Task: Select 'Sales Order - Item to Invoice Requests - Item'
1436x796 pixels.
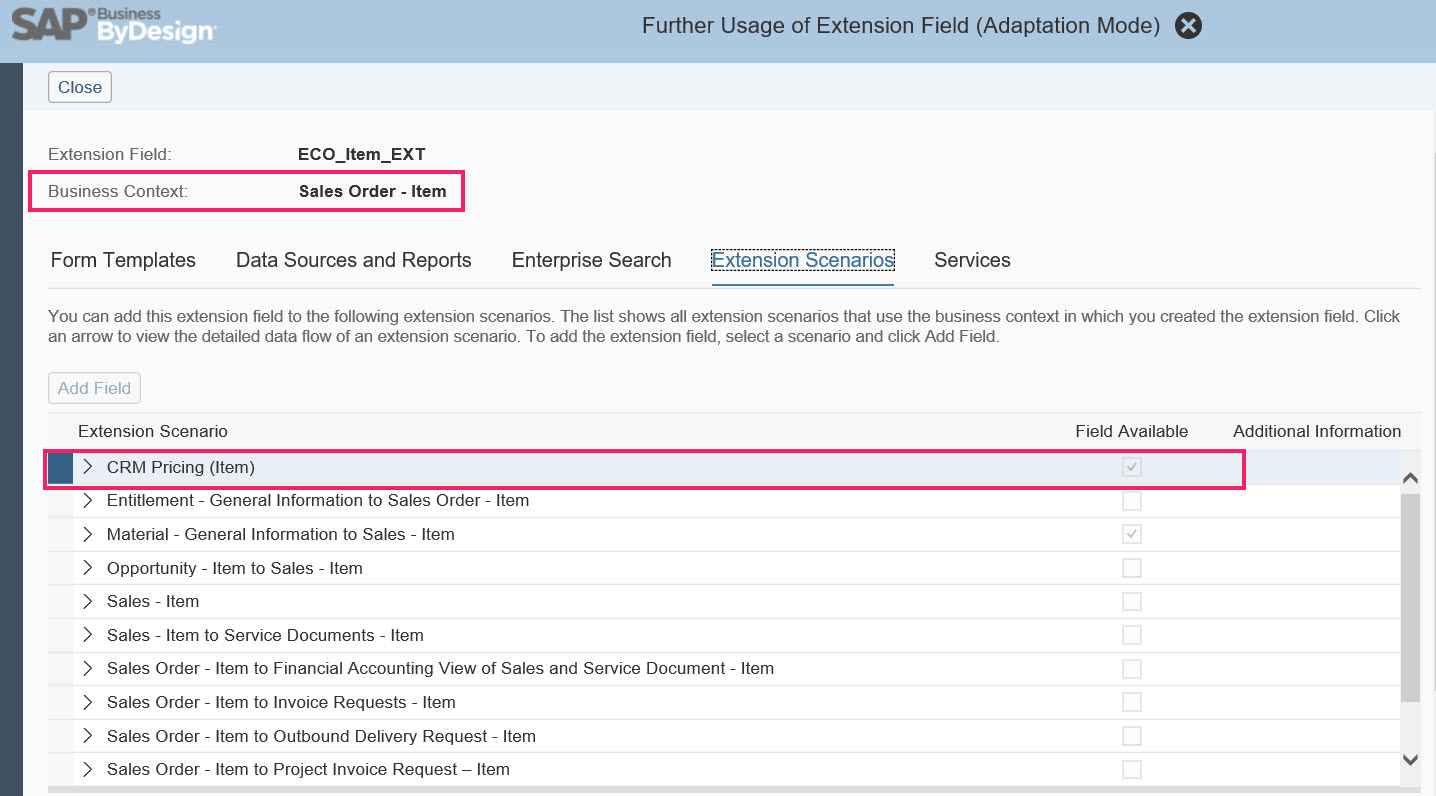Action: click(x=281, y=702)
